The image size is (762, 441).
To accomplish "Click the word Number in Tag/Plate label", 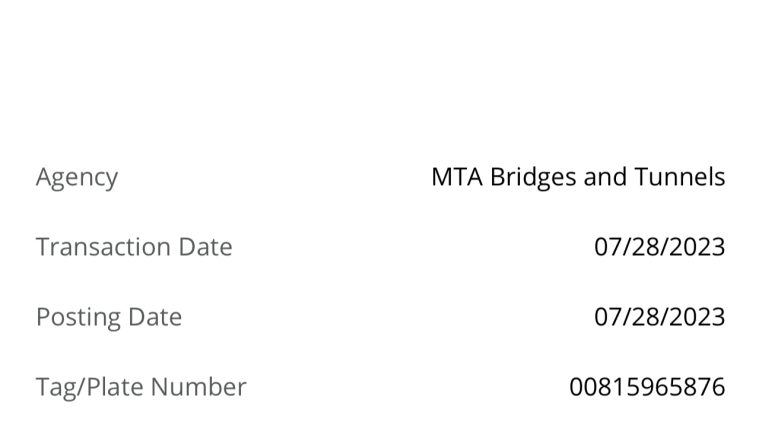I will tap(198, 387).
